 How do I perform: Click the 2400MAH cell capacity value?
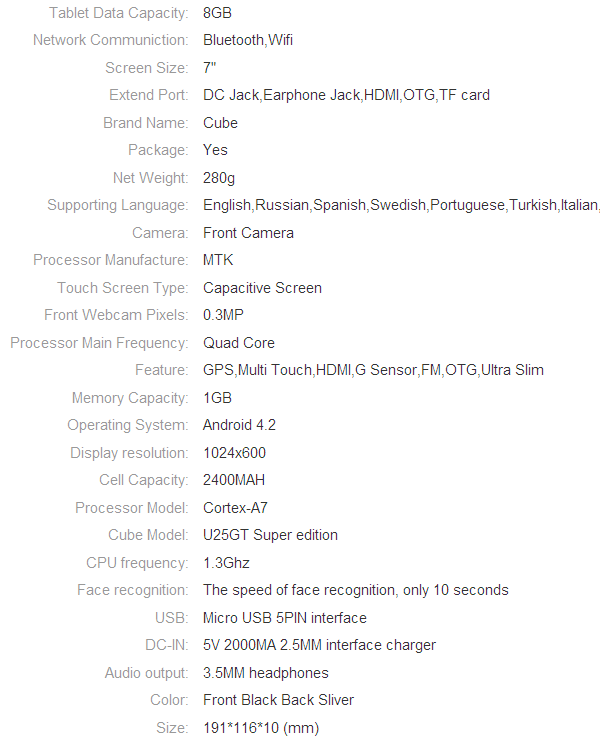pos(234,480)
